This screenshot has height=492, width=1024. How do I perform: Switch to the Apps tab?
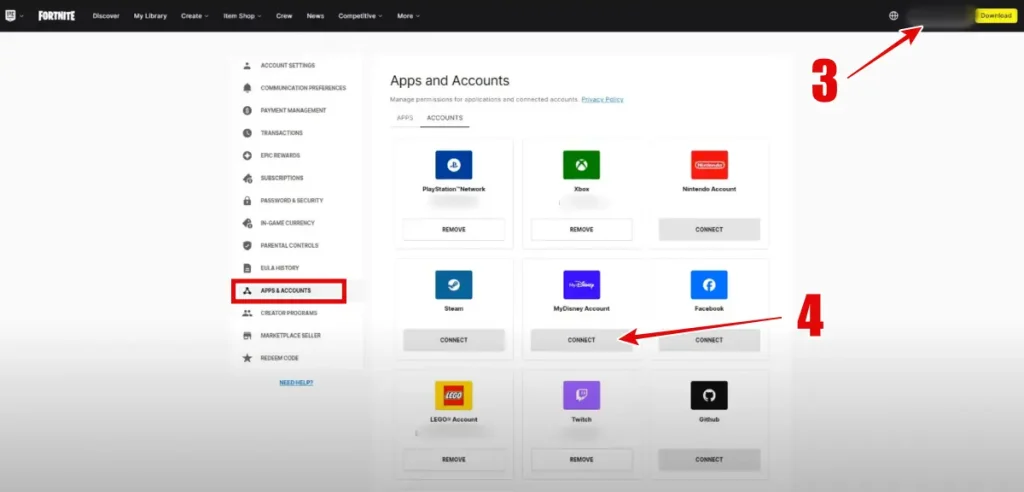point(405,118)
